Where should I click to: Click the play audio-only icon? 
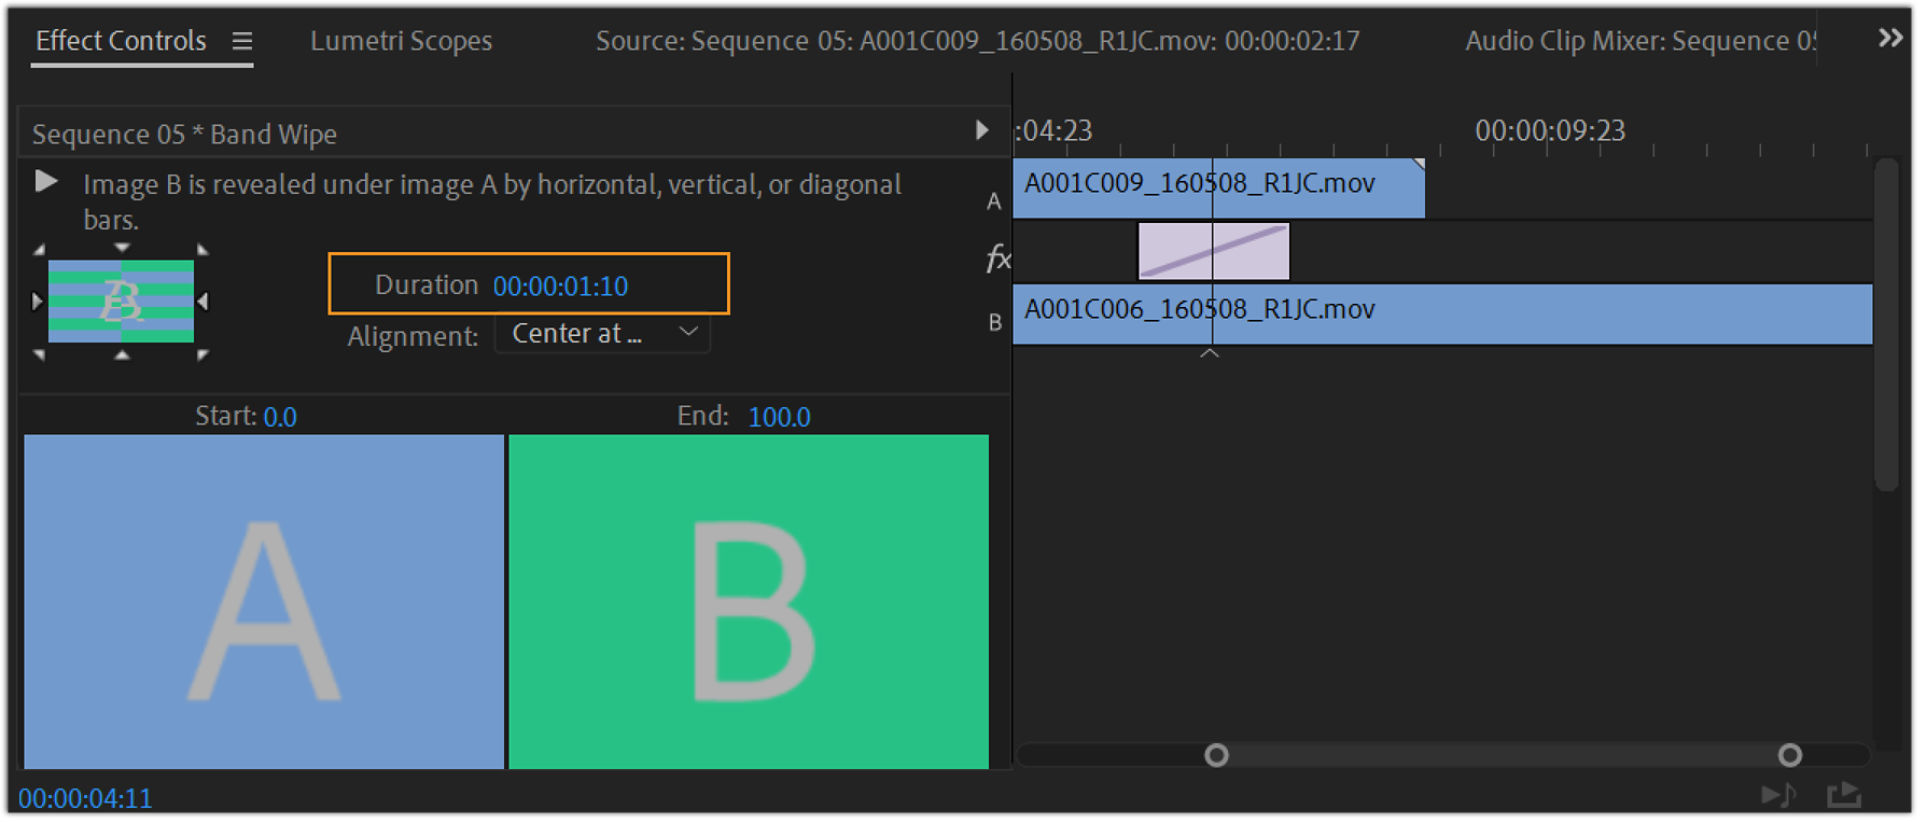pyautogui.click(x=1778, y=795)
